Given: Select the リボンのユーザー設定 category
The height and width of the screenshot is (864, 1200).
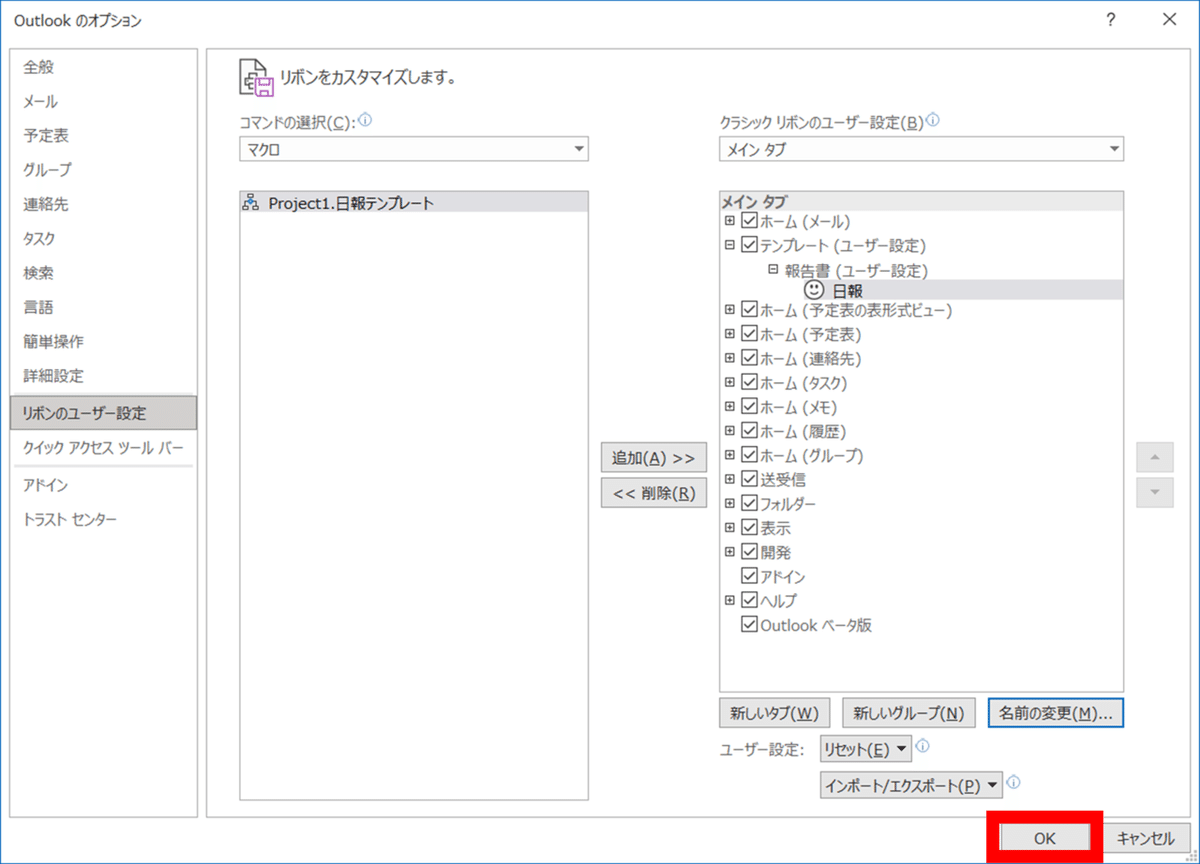Looking at the screenshot, I should click(103, 413).
